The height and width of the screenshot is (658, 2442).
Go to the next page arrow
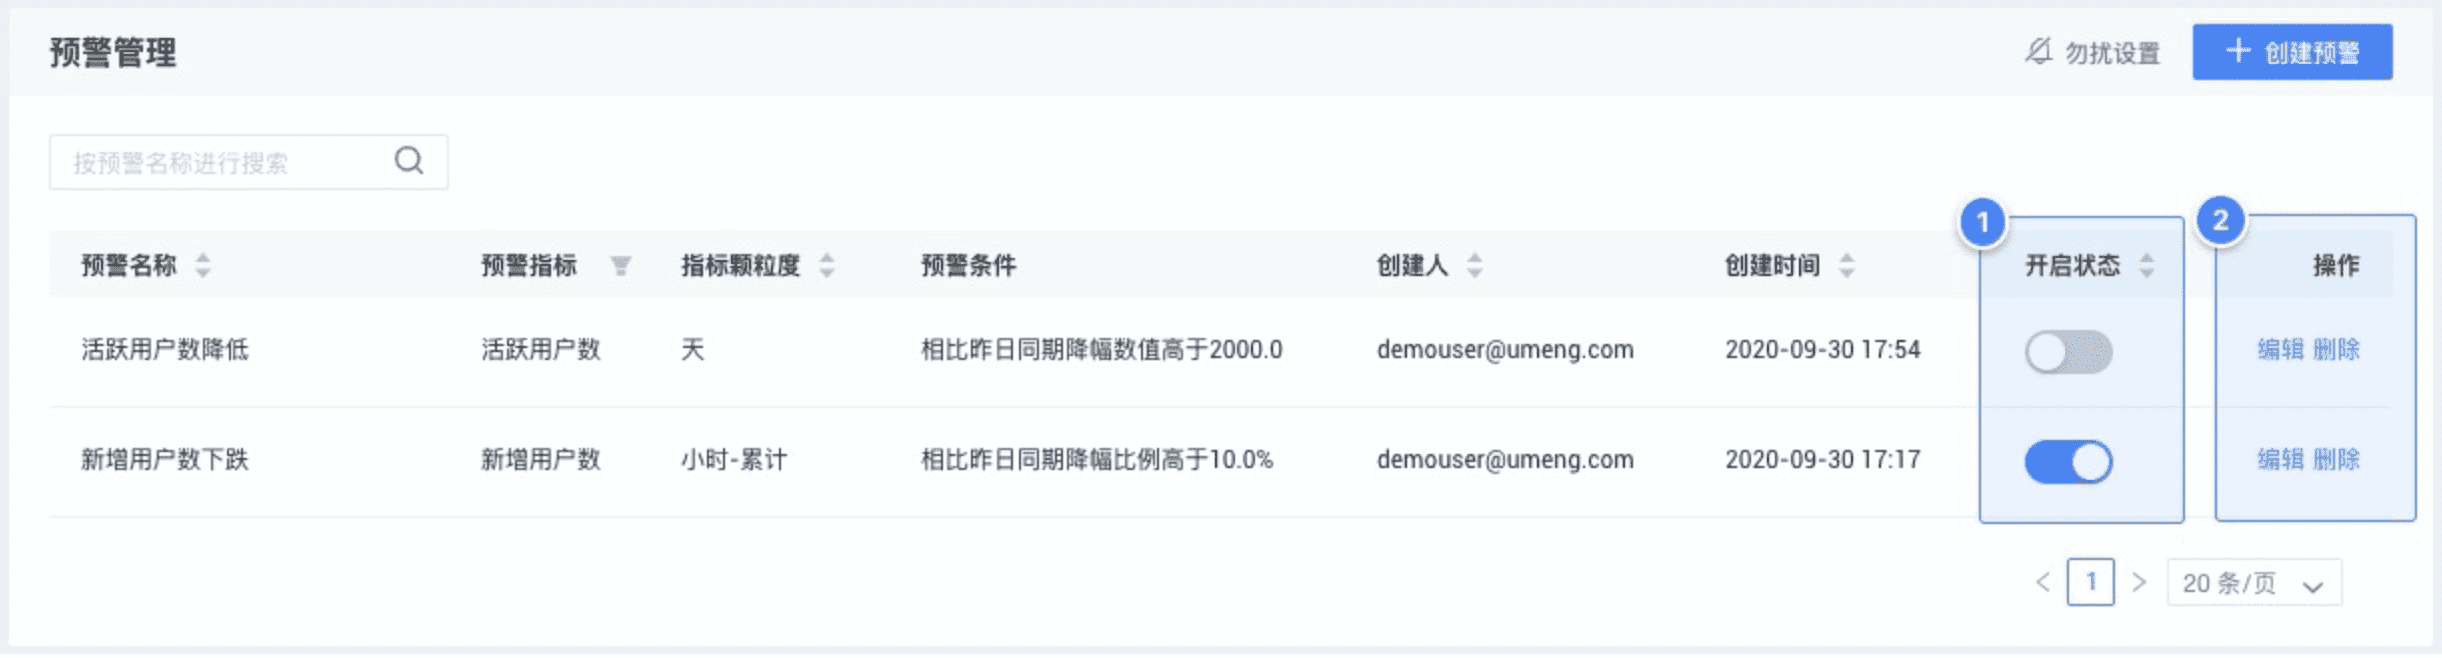pos(2139,582)
